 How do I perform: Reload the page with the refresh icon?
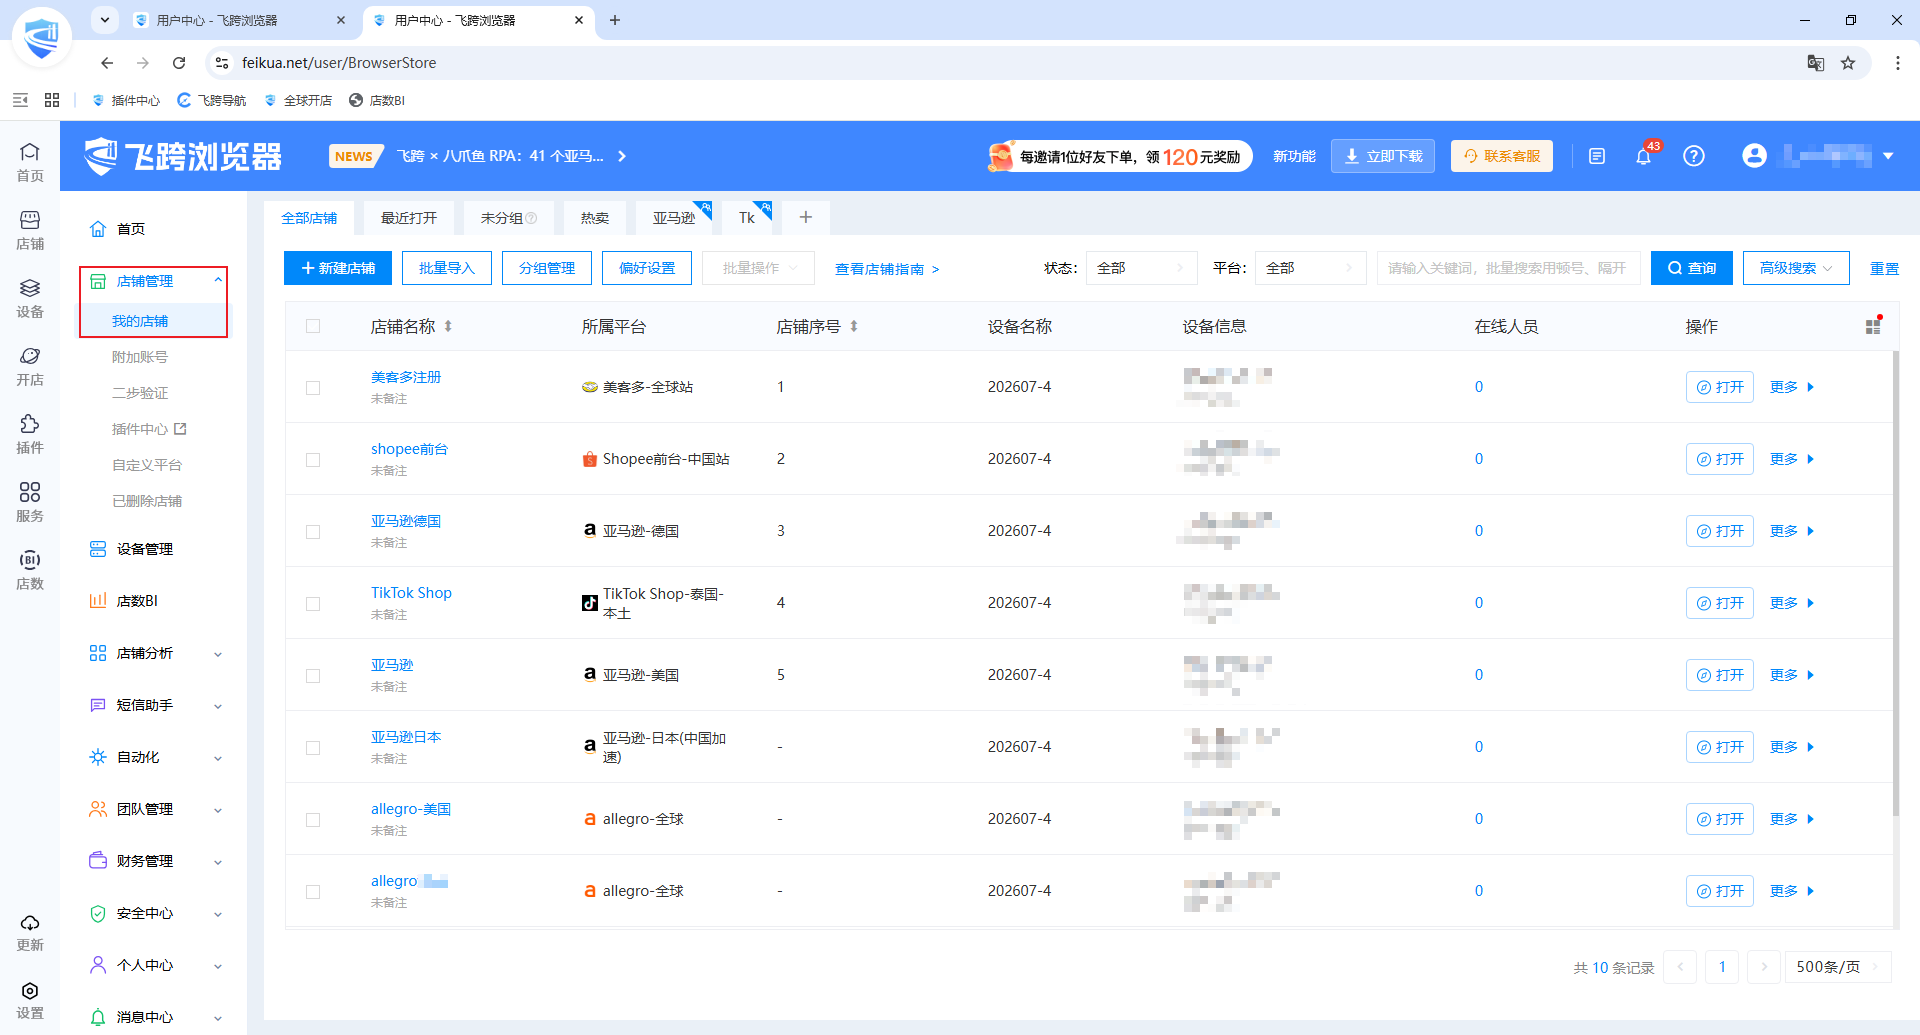point(179,63)
